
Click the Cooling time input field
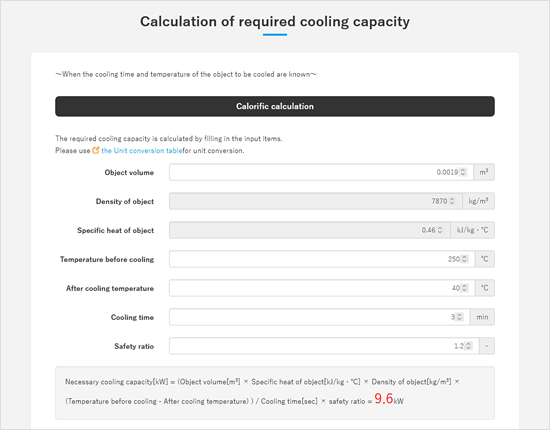click(320, 317)
